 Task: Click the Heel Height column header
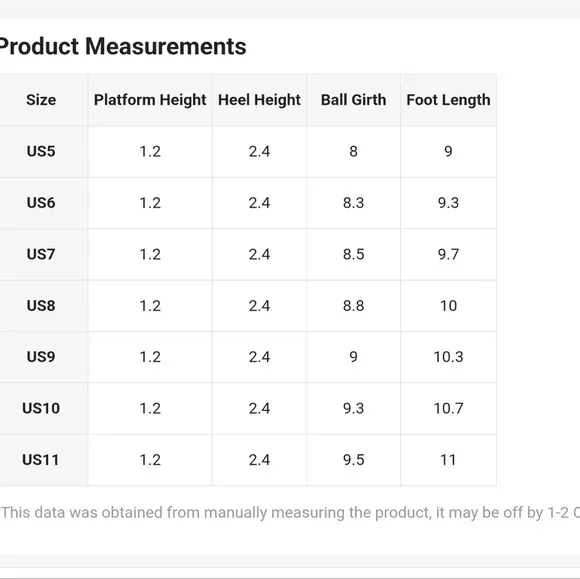tap(259, 100)
